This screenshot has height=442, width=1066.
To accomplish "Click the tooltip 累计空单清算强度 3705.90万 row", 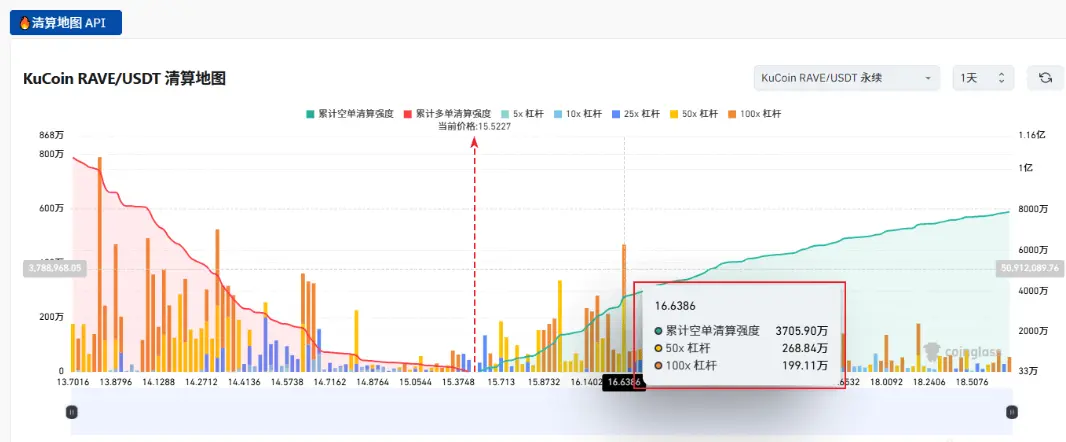I will [741, 331].
